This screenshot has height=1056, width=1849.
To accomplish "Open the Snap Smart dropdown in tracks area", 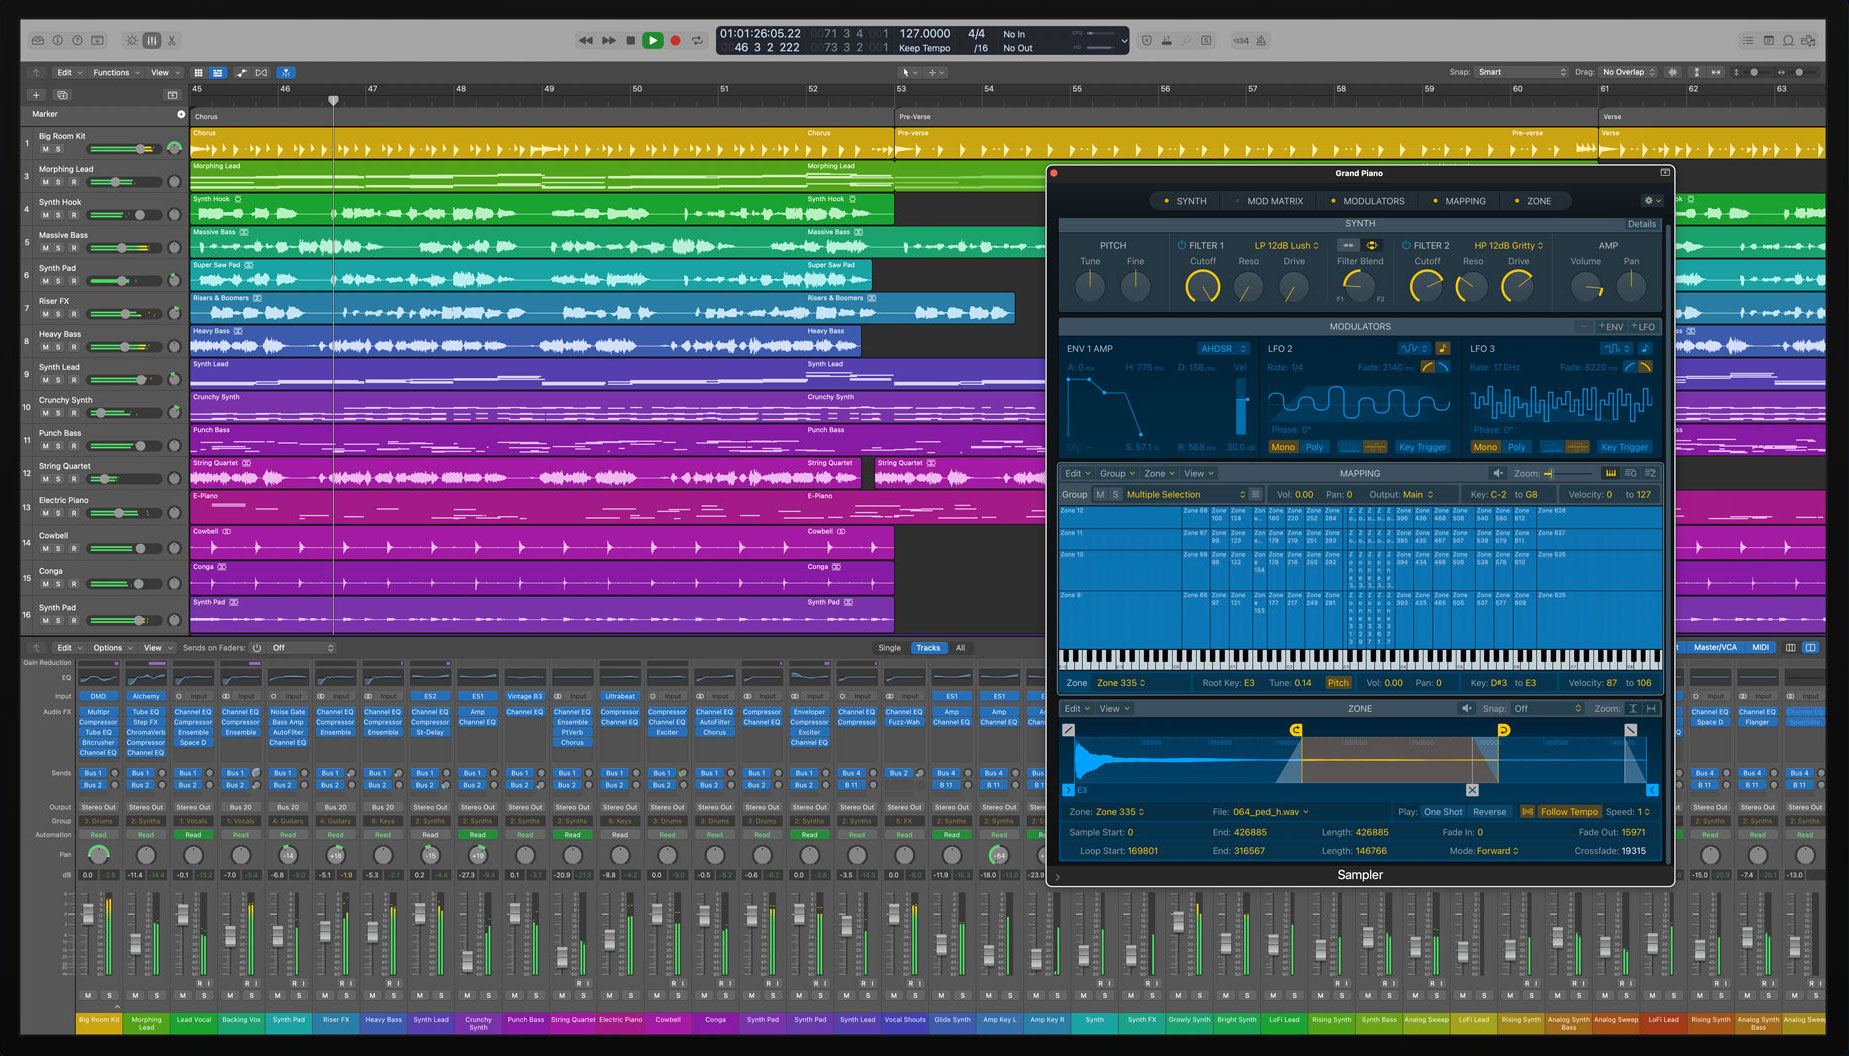I will point(1522,72).
